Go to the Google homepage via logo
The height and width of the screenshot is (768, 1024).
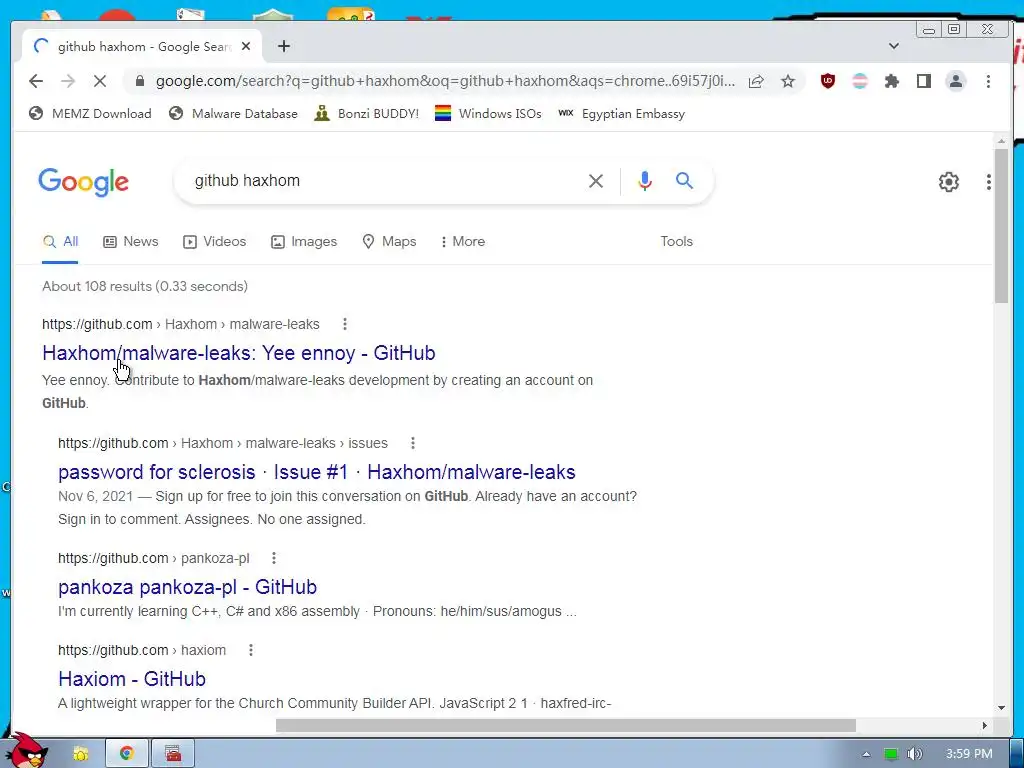[84, 182]
